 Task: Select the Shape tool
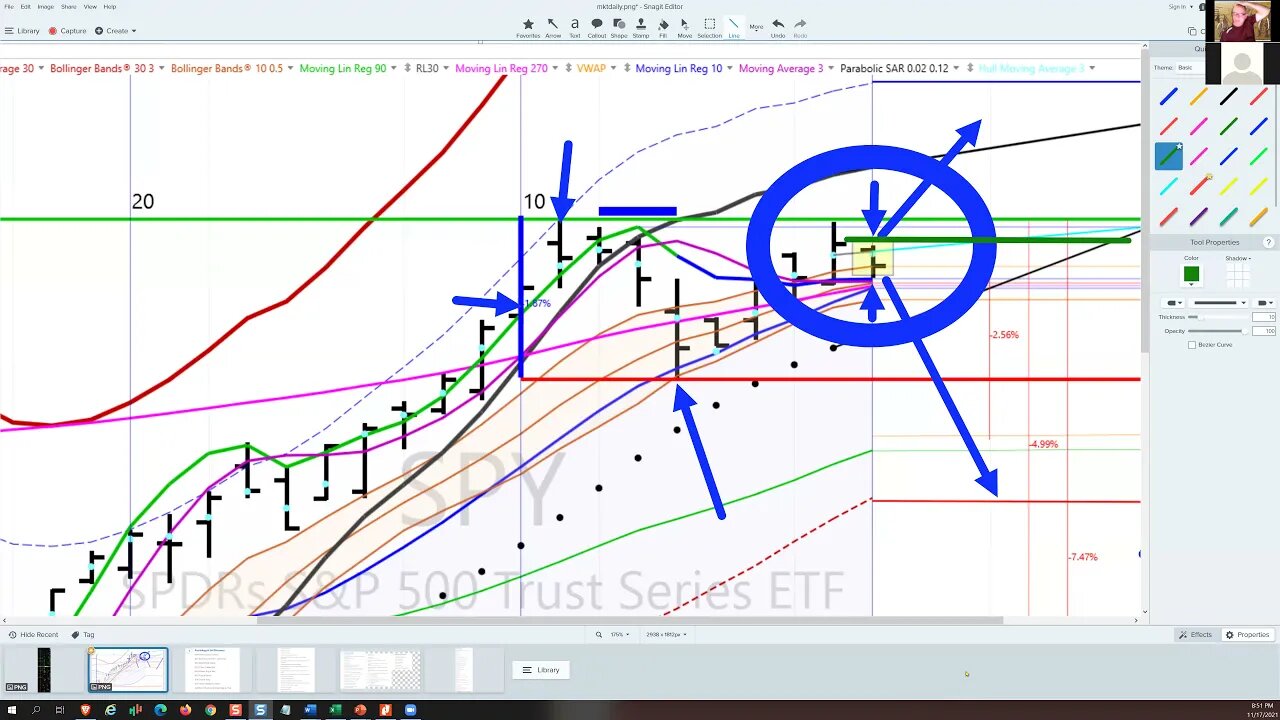(619, 27)
